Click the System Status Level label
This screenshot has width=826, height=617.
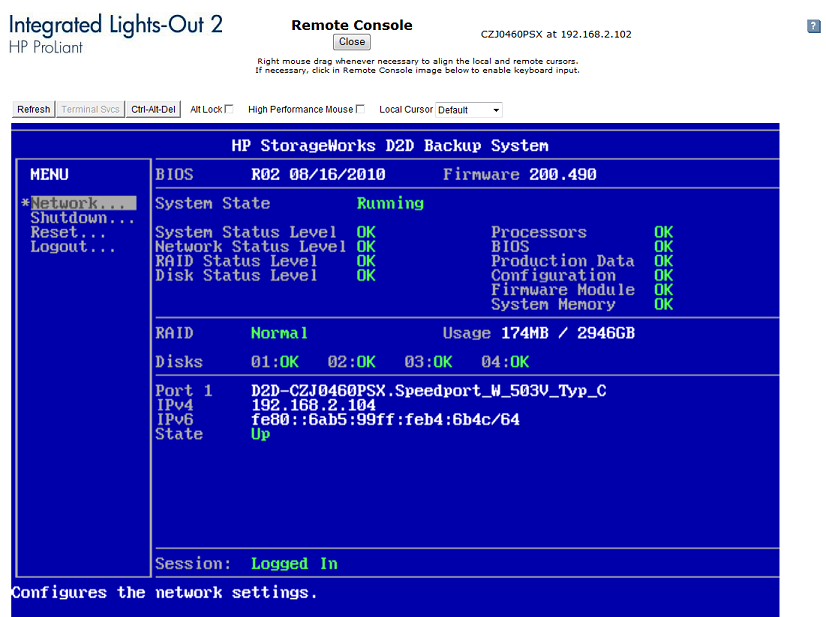[x=245, y=232]
